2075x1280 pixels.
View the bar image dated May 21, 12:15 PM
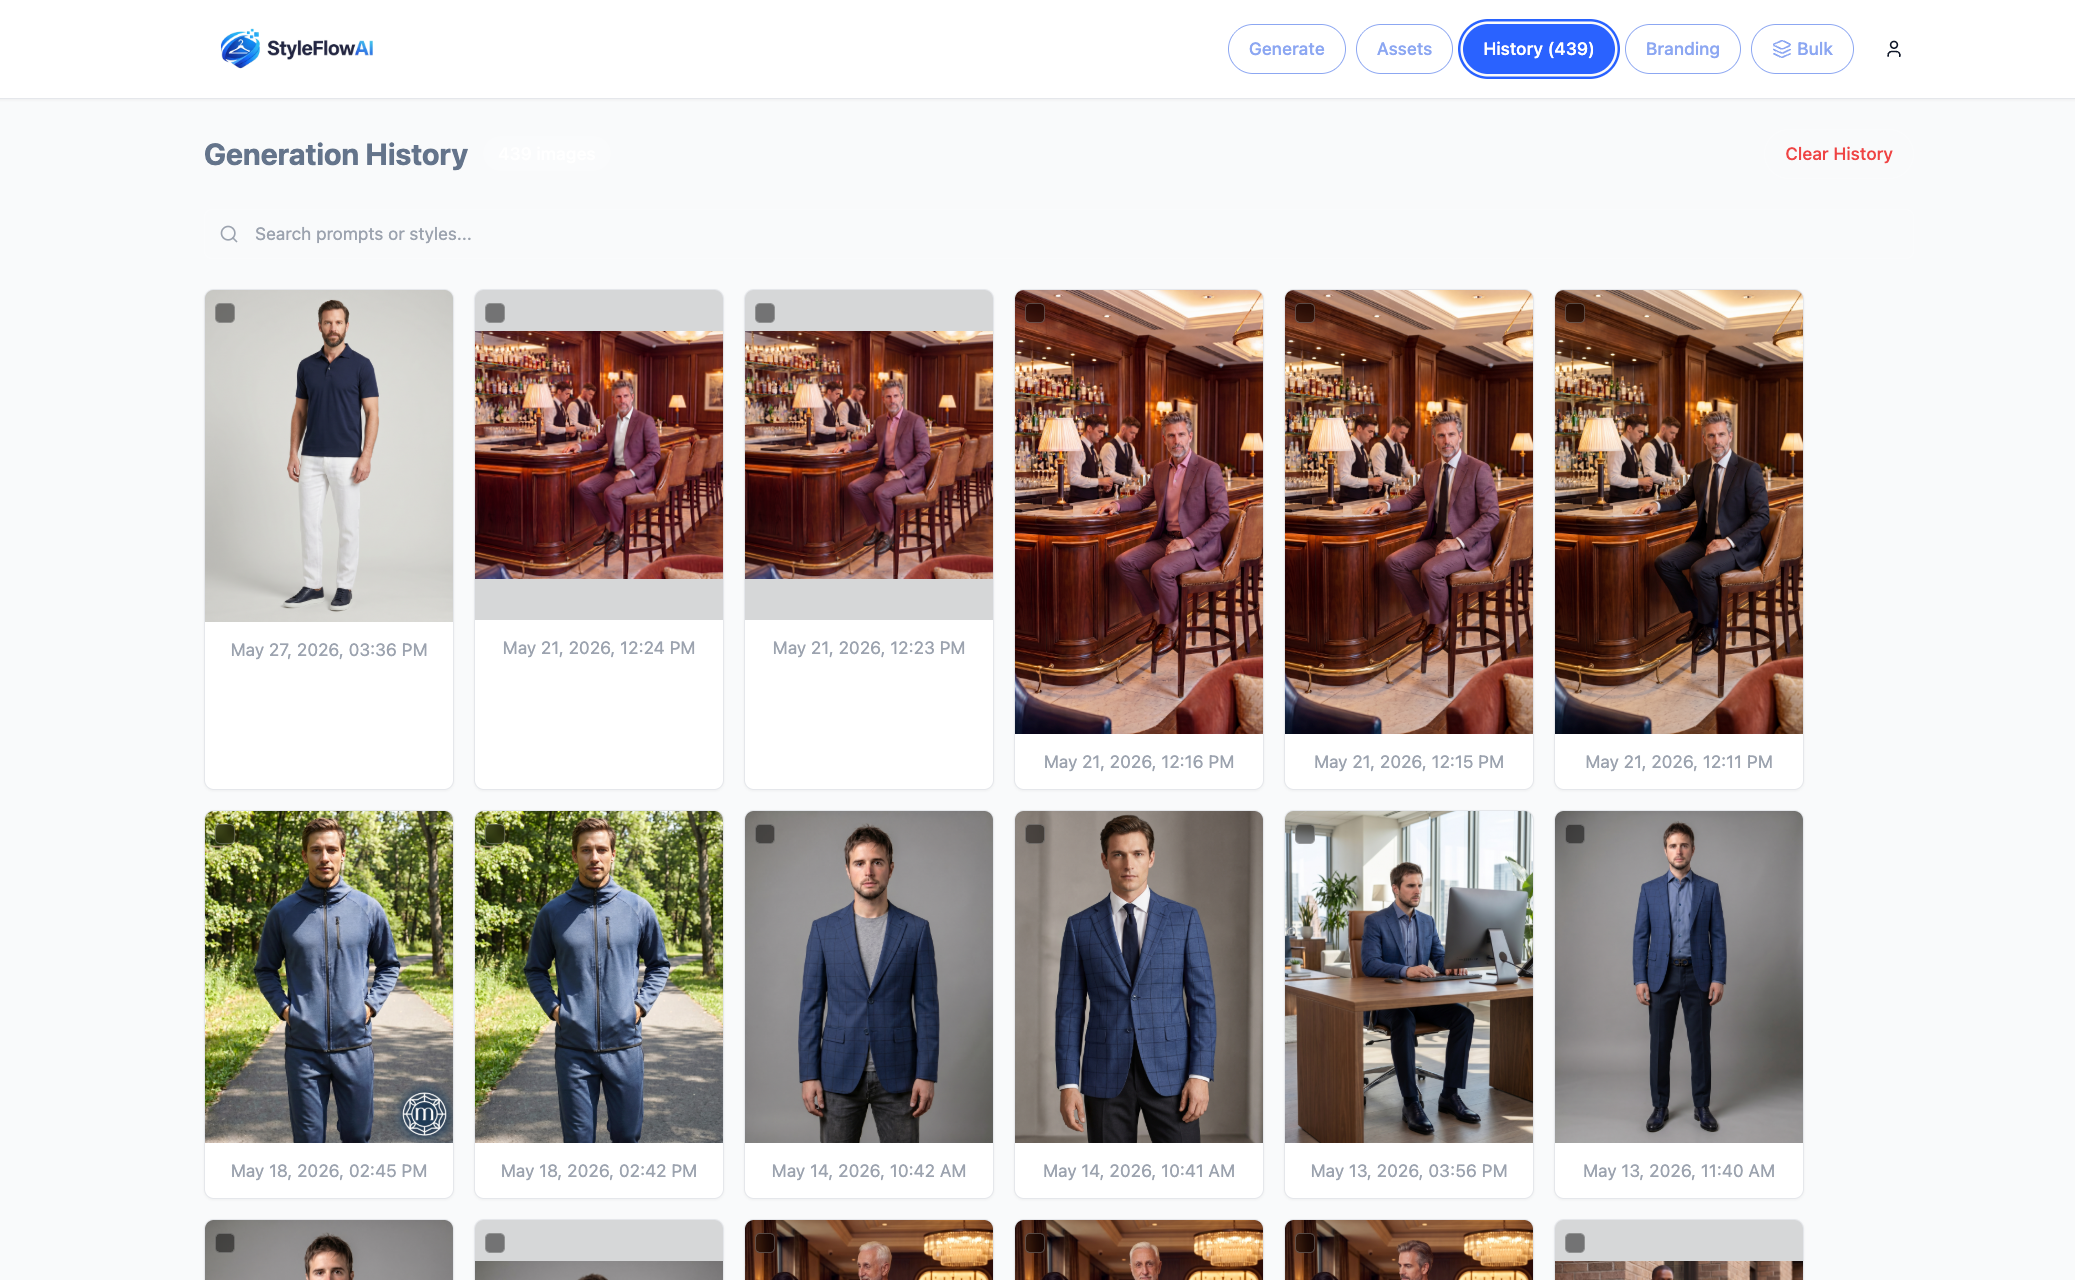[x=1409, y=512]
